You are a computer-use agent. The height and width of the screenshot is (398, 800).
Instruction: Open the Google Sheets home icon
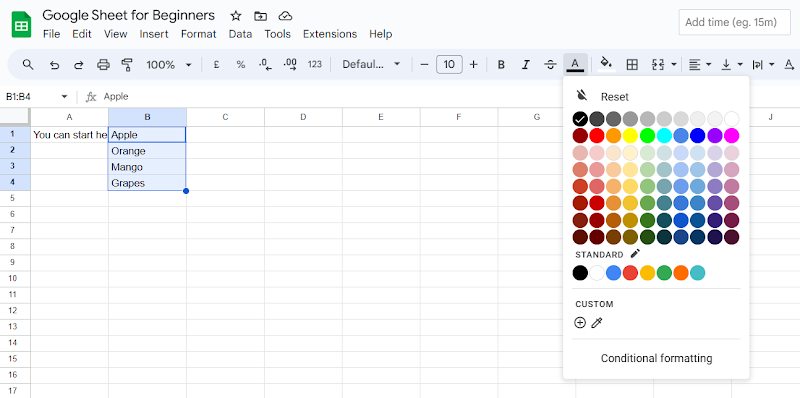pyautogui.click(x=21, y=24)
